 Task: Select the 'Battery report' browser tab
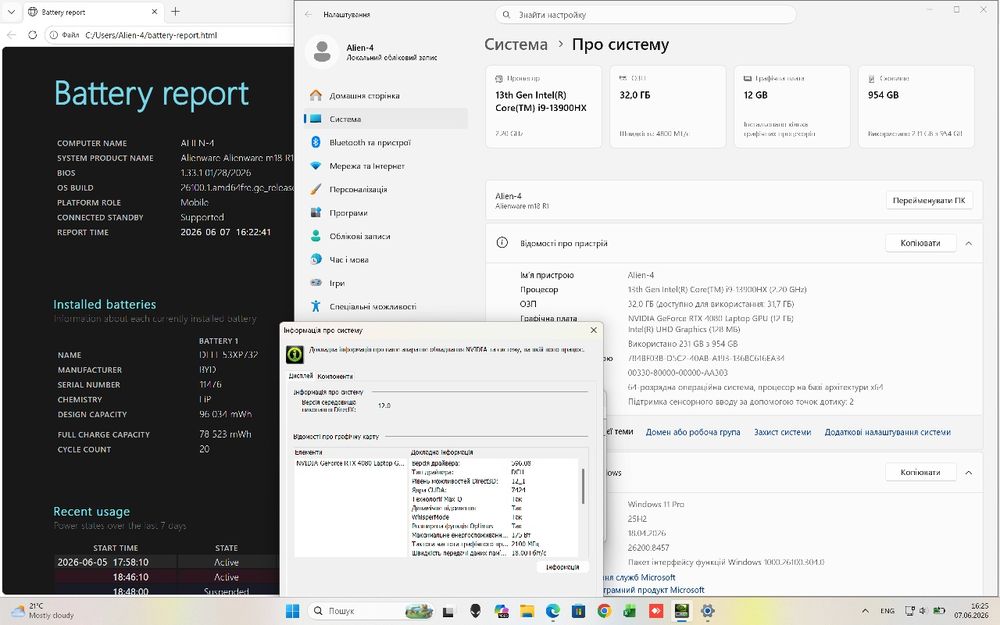93,11
